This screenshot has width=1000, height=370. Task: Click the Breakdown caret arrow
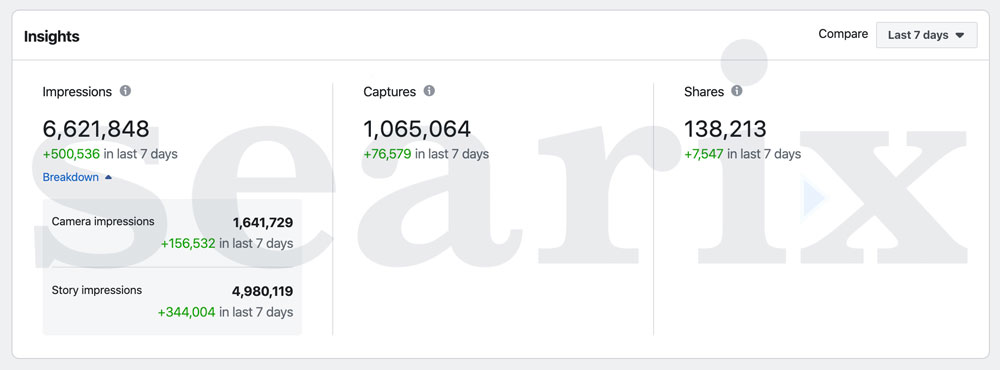click(x=108, y=177)
